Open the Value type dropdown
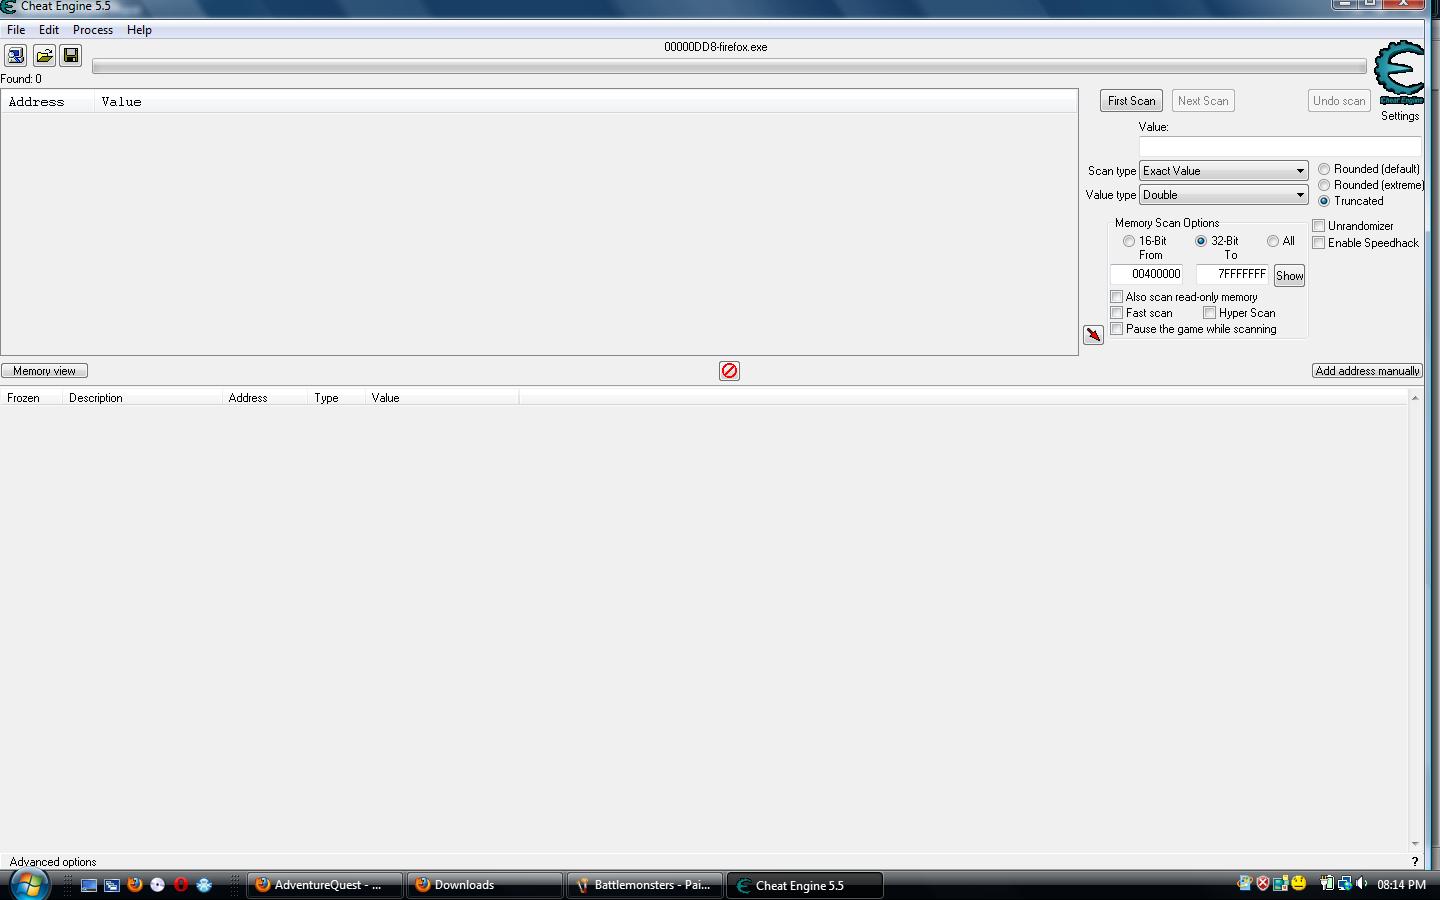The height and width of the screenshot is (900, 1440). (1224, 195)
